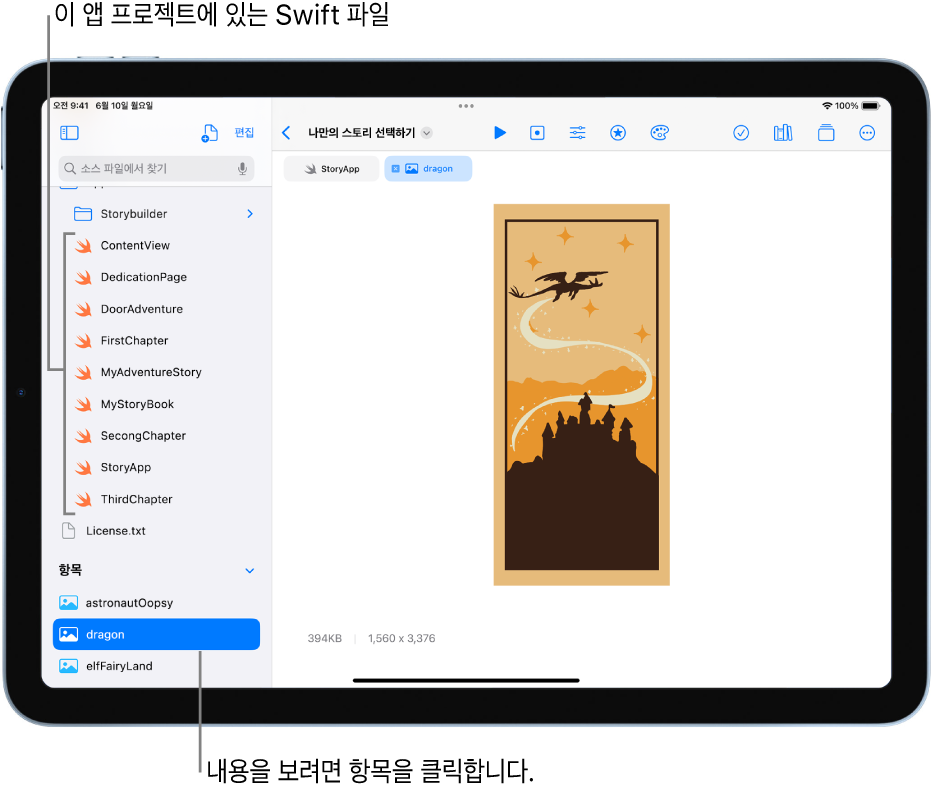Screen dimensions: 931x793
Task: Toggle the sidebar panel icon
Action: [x=69, y=133]
